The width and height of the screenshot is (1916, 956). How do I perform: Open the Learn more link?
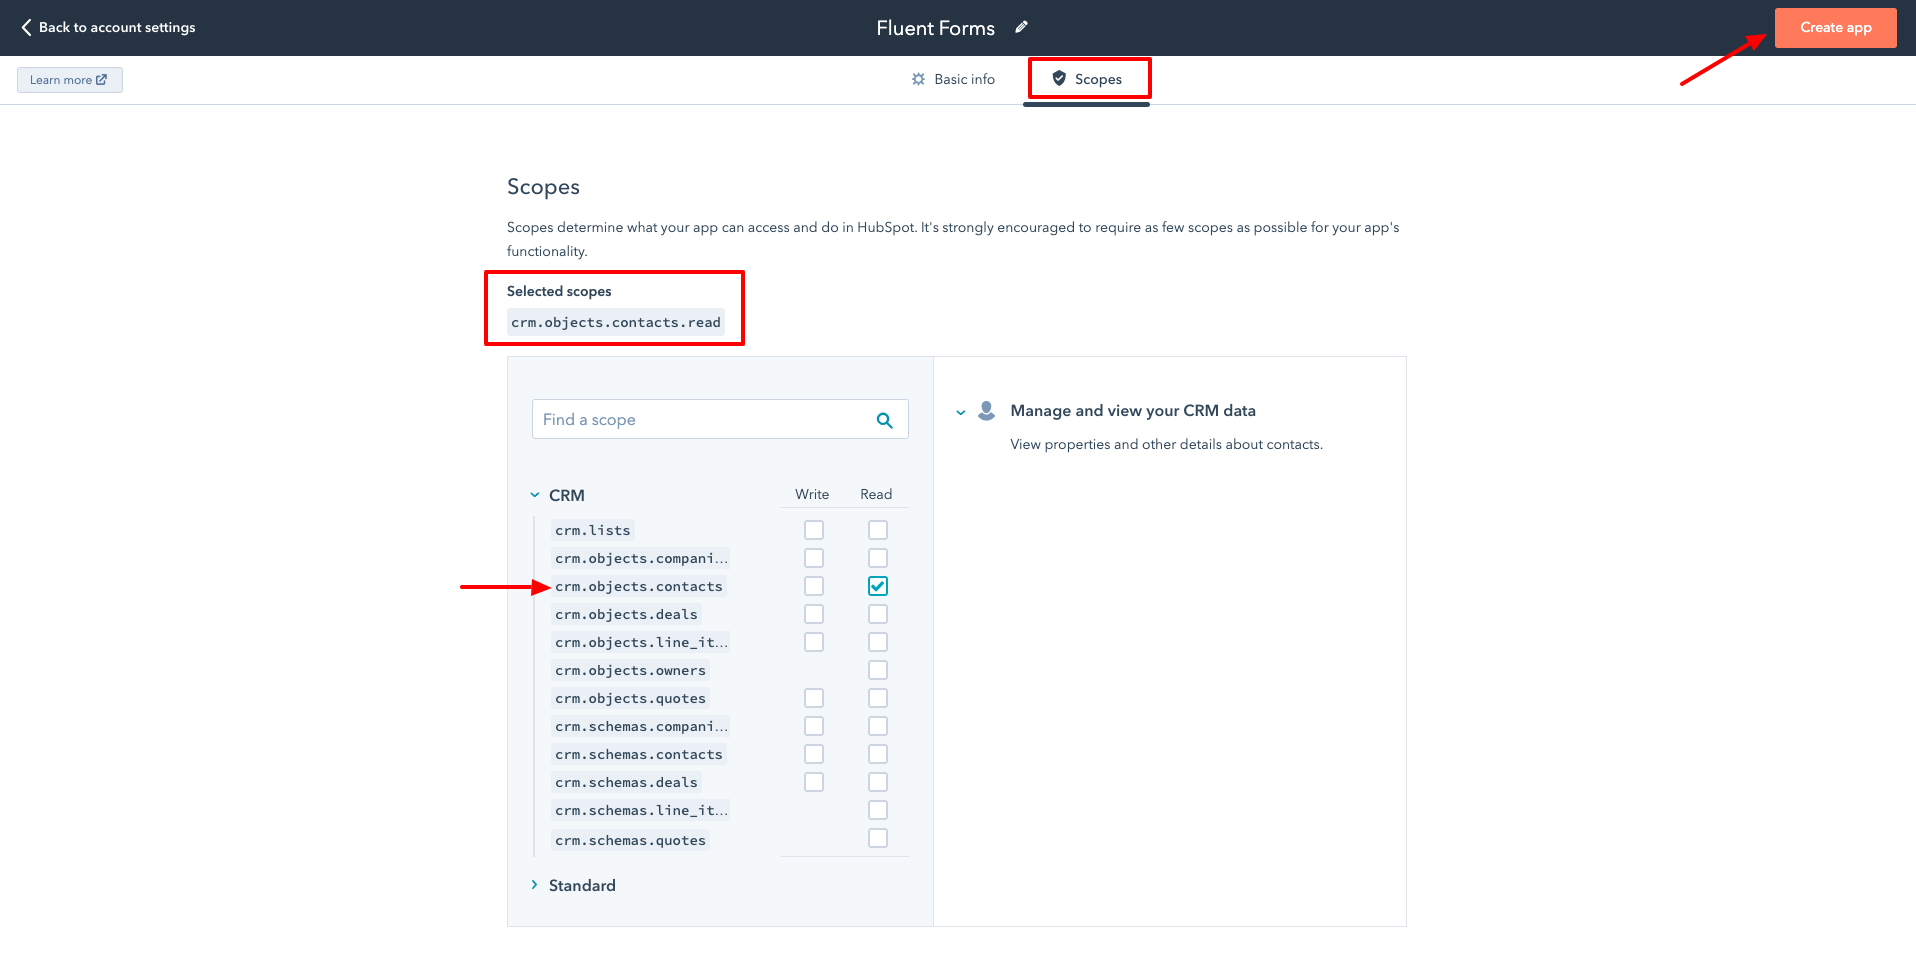(69, 80)
